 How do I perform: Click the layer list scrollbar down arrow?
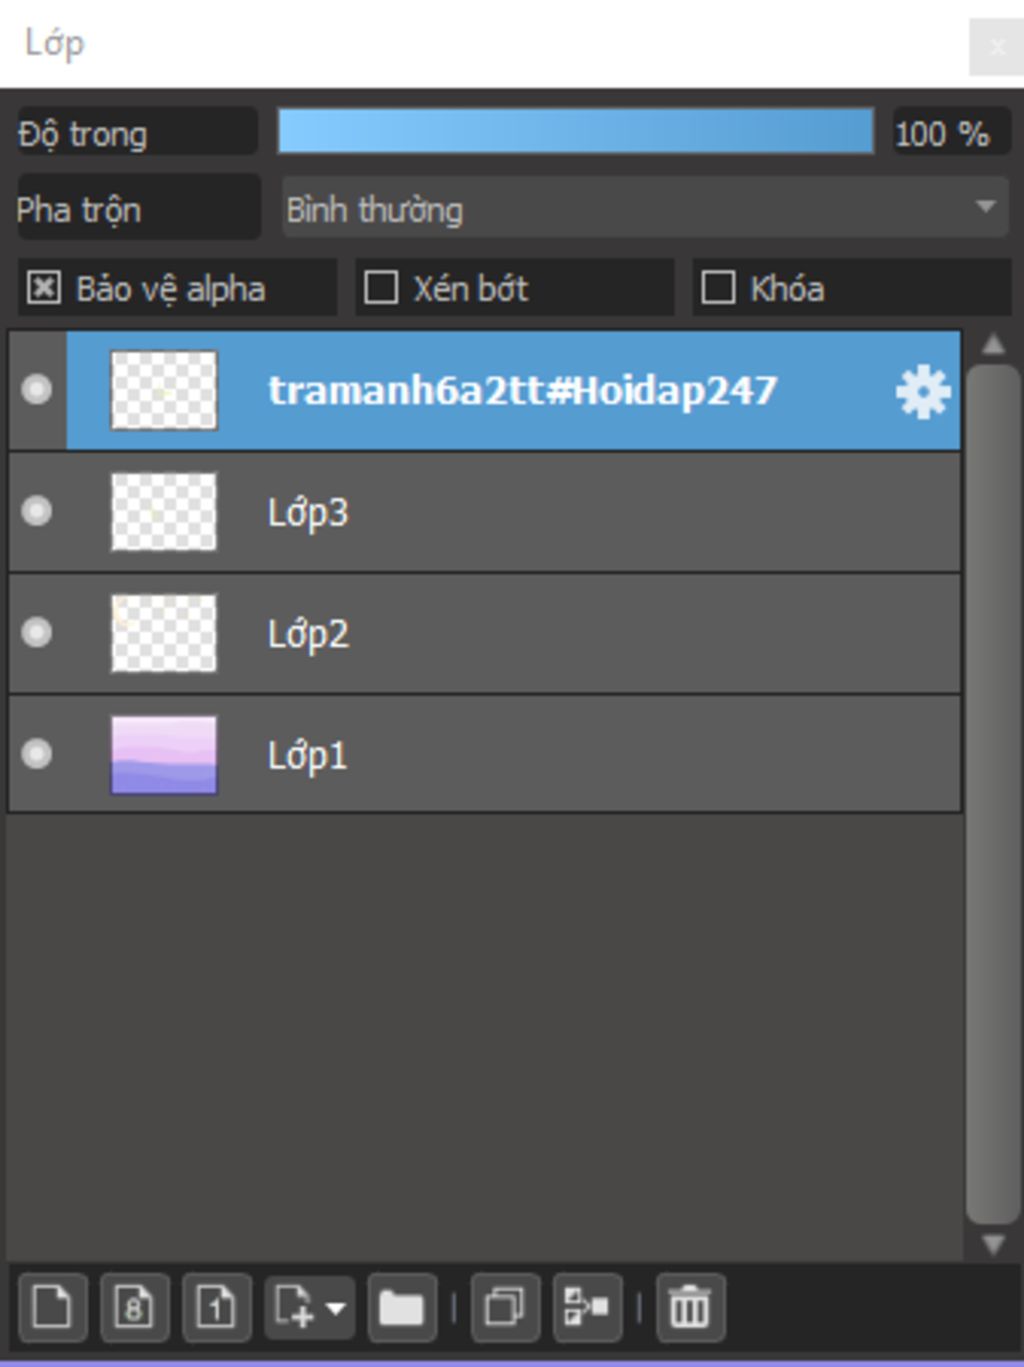tap(993, 1244)
